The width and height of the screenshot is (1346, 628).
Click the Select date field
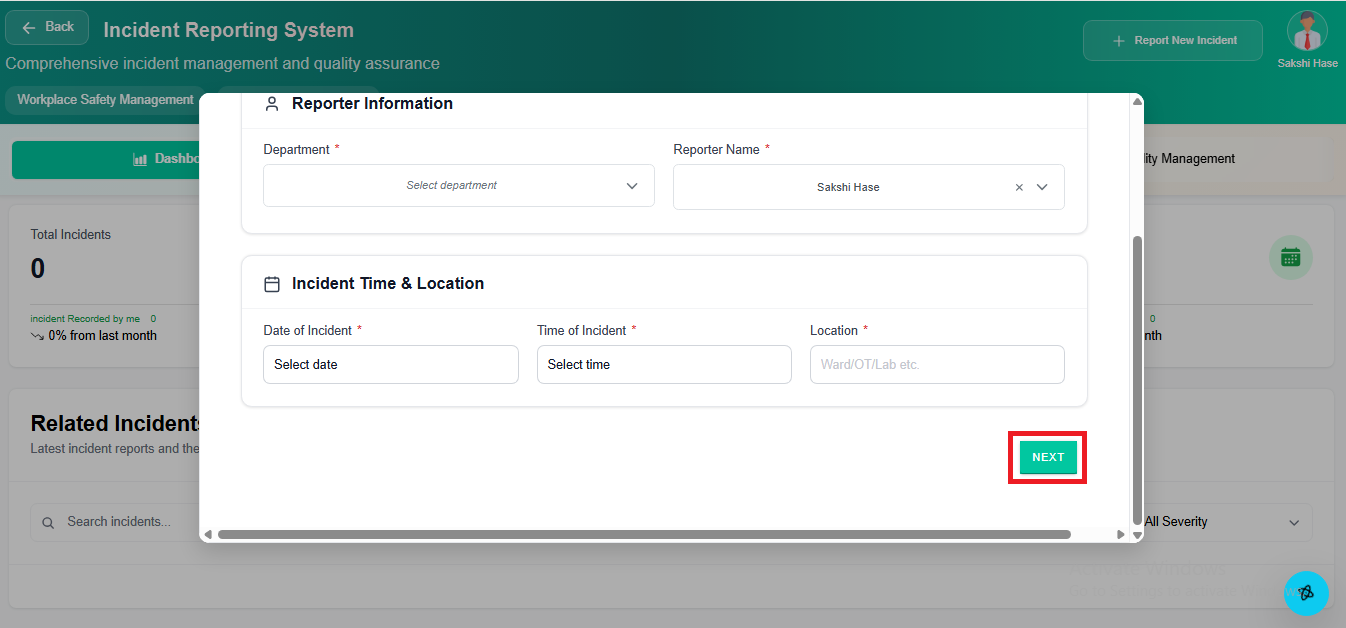coord(390,365)
